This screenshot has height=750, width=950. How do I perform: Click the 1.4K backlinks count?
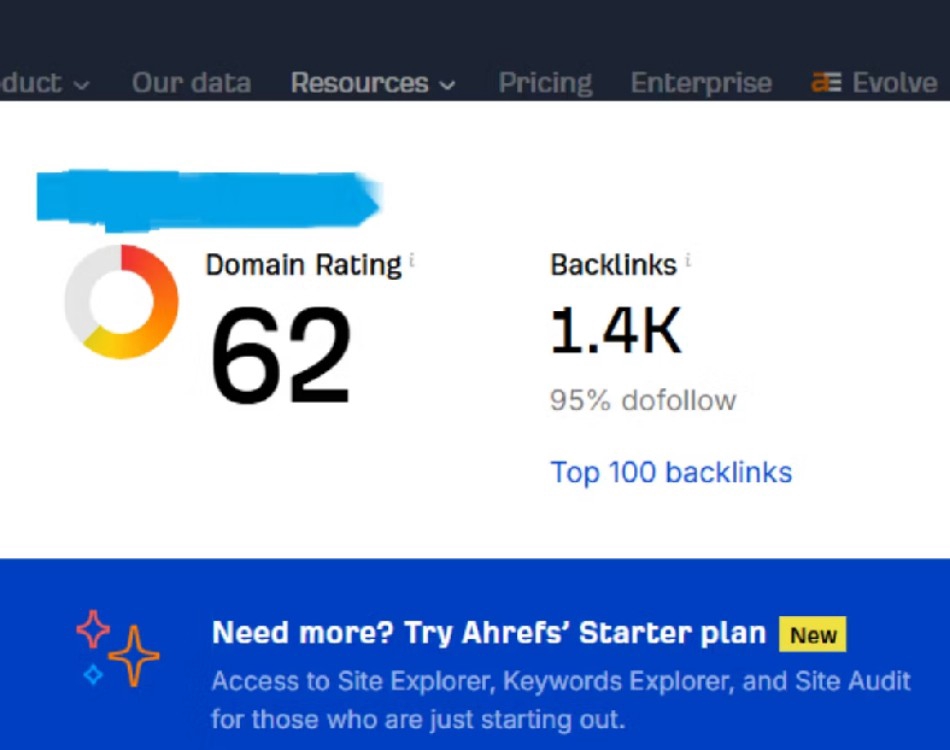tap(616, 331)
